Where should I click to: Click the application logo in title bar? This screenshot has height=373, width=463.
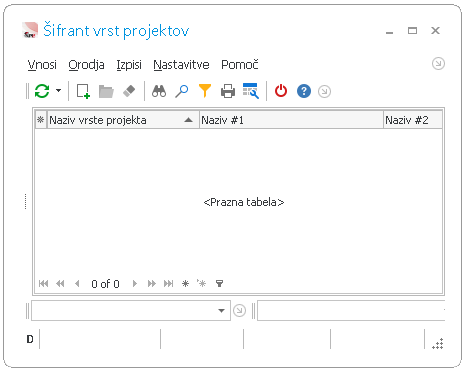tap(30, 30)
